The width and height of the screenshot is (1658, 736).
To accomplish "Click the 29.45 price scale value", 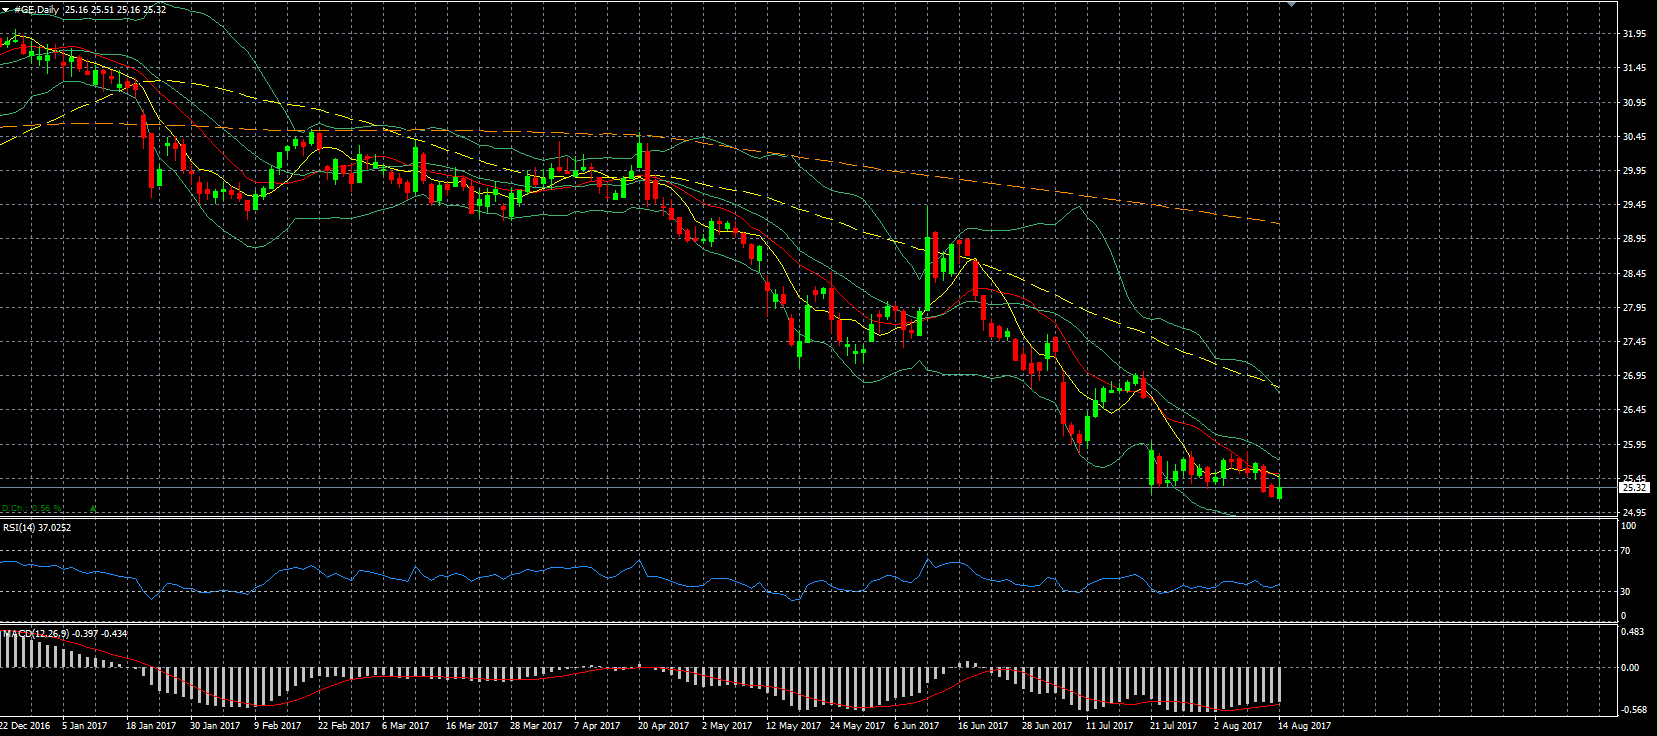I will pyautogui.click(x=1634, y=205).
